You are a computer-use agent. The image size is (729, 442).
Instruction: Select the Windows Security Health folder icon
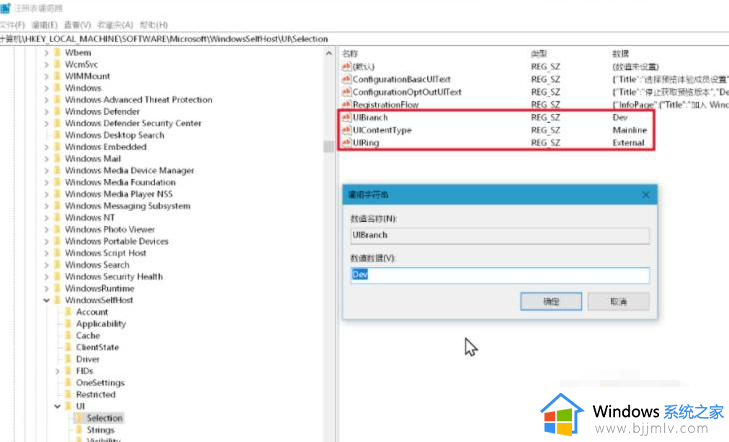[58, 277]
